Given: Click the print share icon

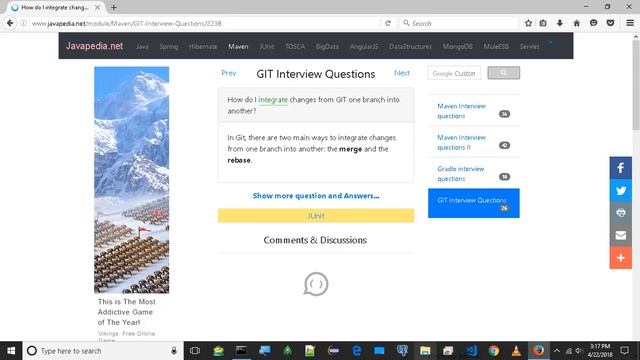Looking at the screenshot, I should click(620, 213).
